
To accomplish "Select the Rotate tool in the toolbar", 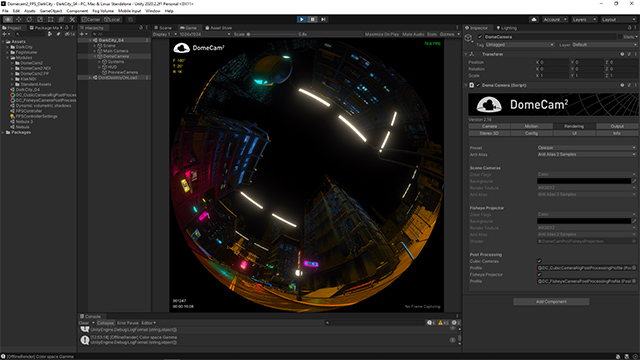I will 29,19.
